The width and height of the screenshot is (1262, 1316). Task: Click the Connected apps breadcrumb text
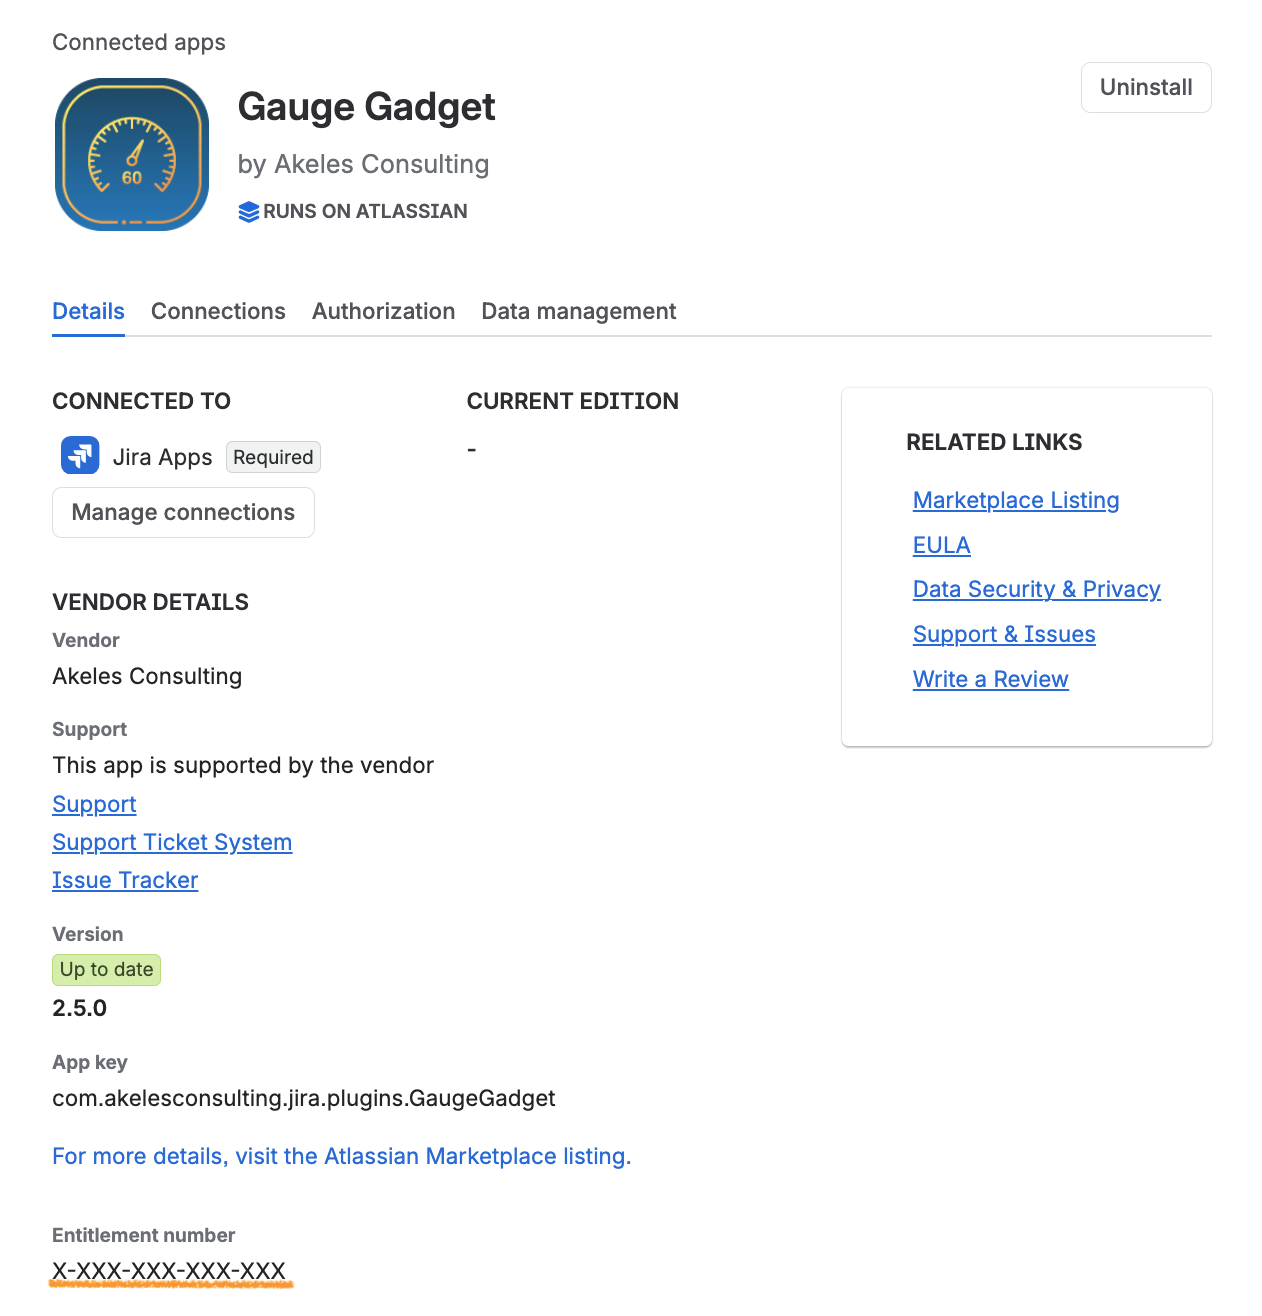139,42
